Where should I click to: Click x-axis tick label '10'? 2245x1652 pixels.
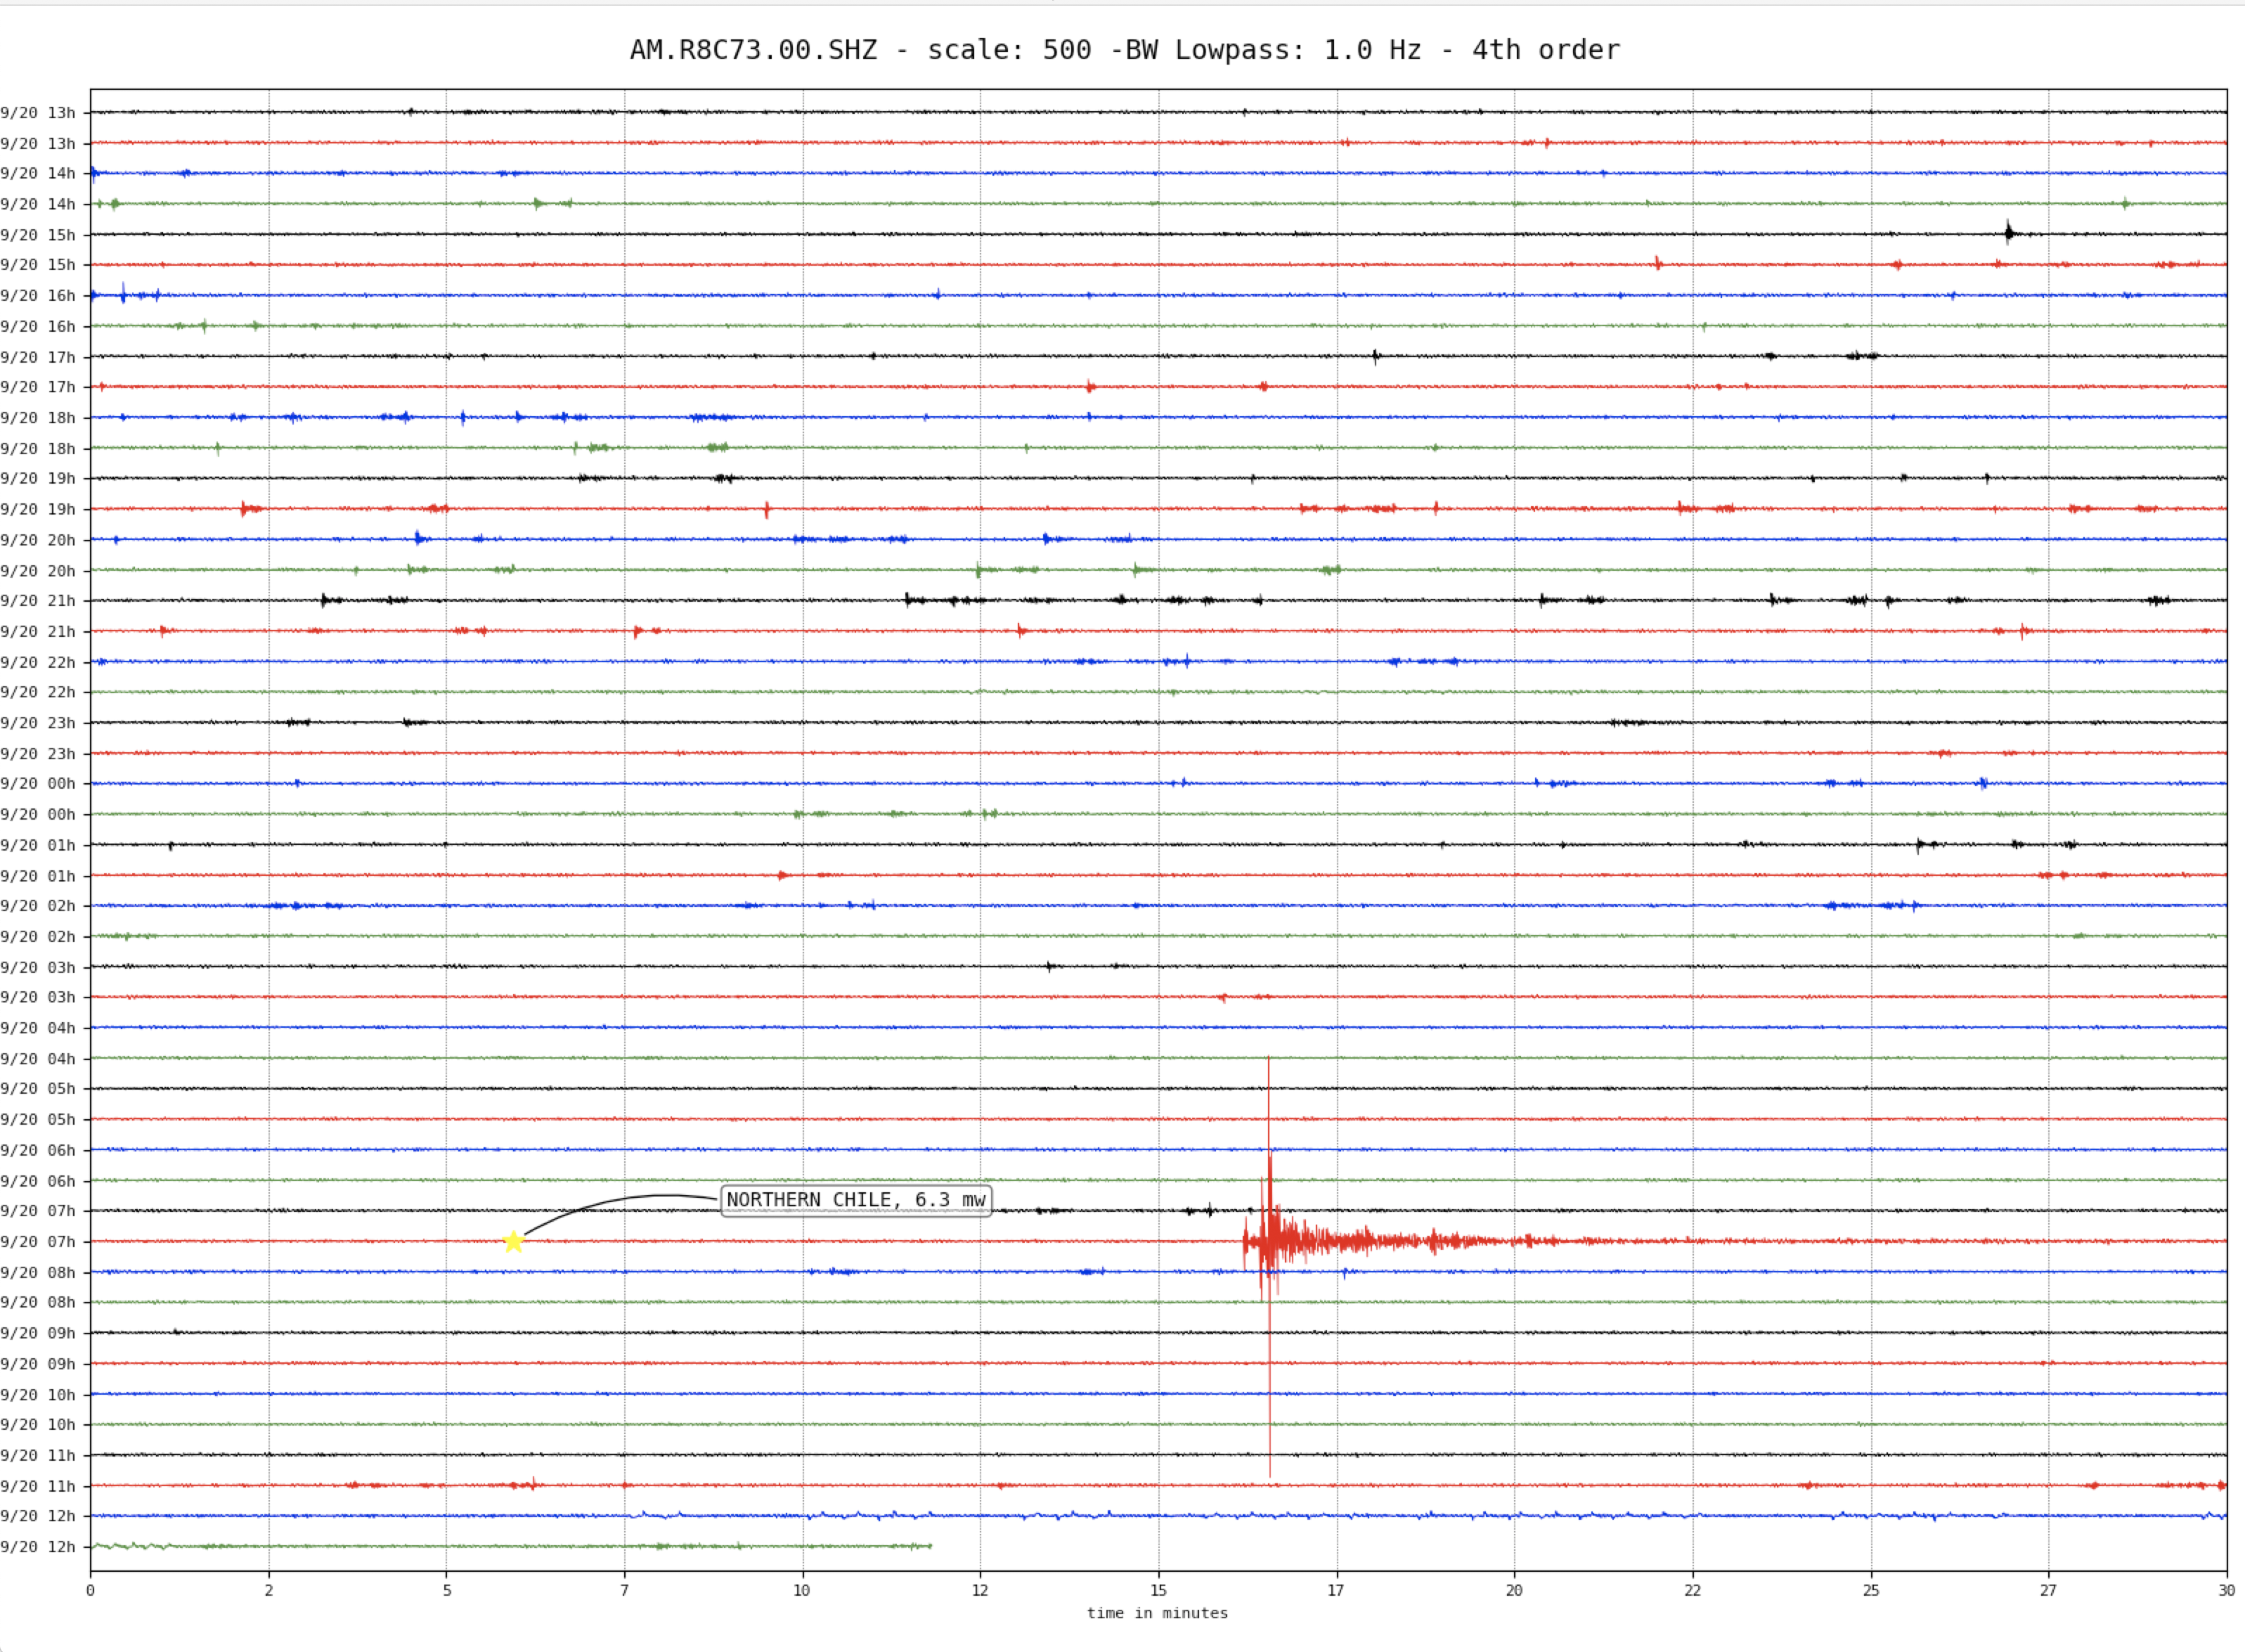(x=802, y=1590)
